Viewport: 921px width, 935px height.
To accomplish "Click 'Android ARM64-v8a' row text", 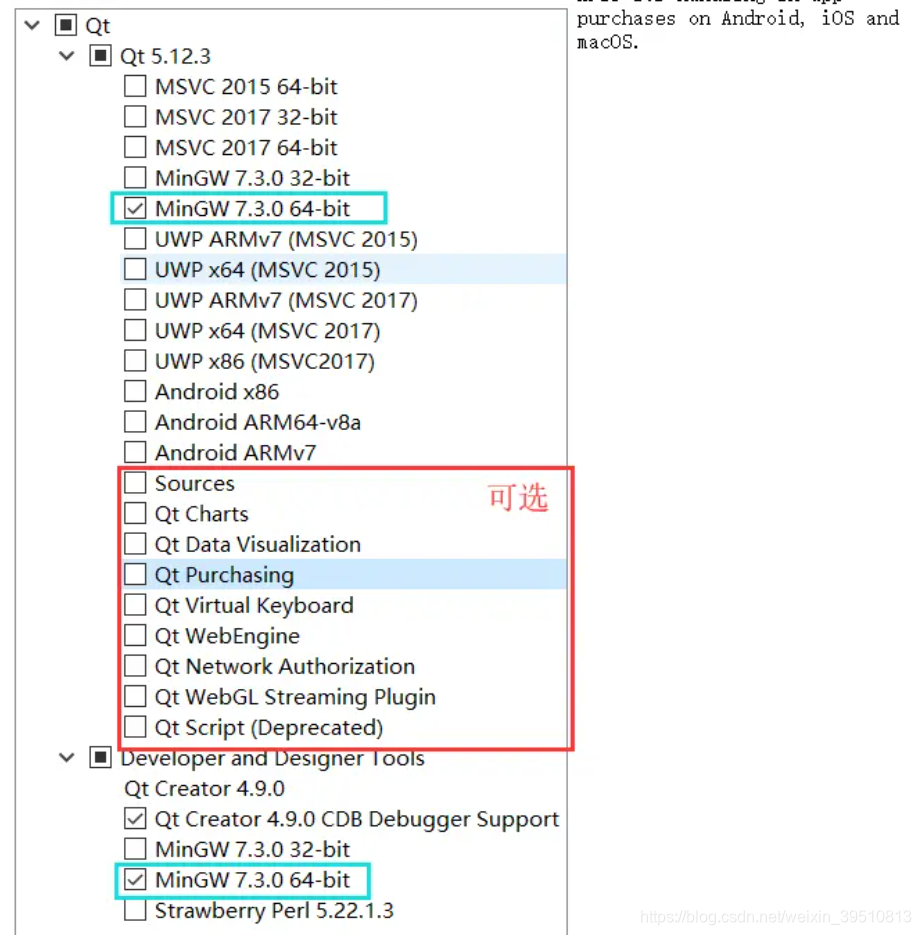I will pos(258,422).
